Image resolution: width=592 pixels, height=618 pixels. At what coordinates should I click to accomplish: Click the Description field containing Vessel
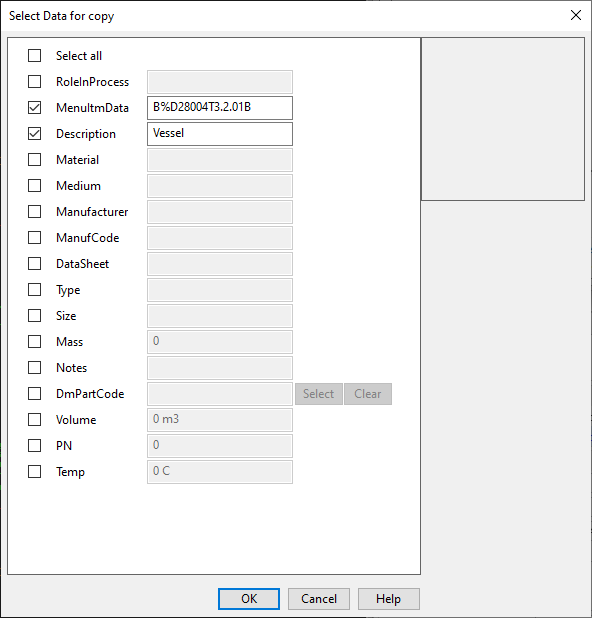pos(220,134)
